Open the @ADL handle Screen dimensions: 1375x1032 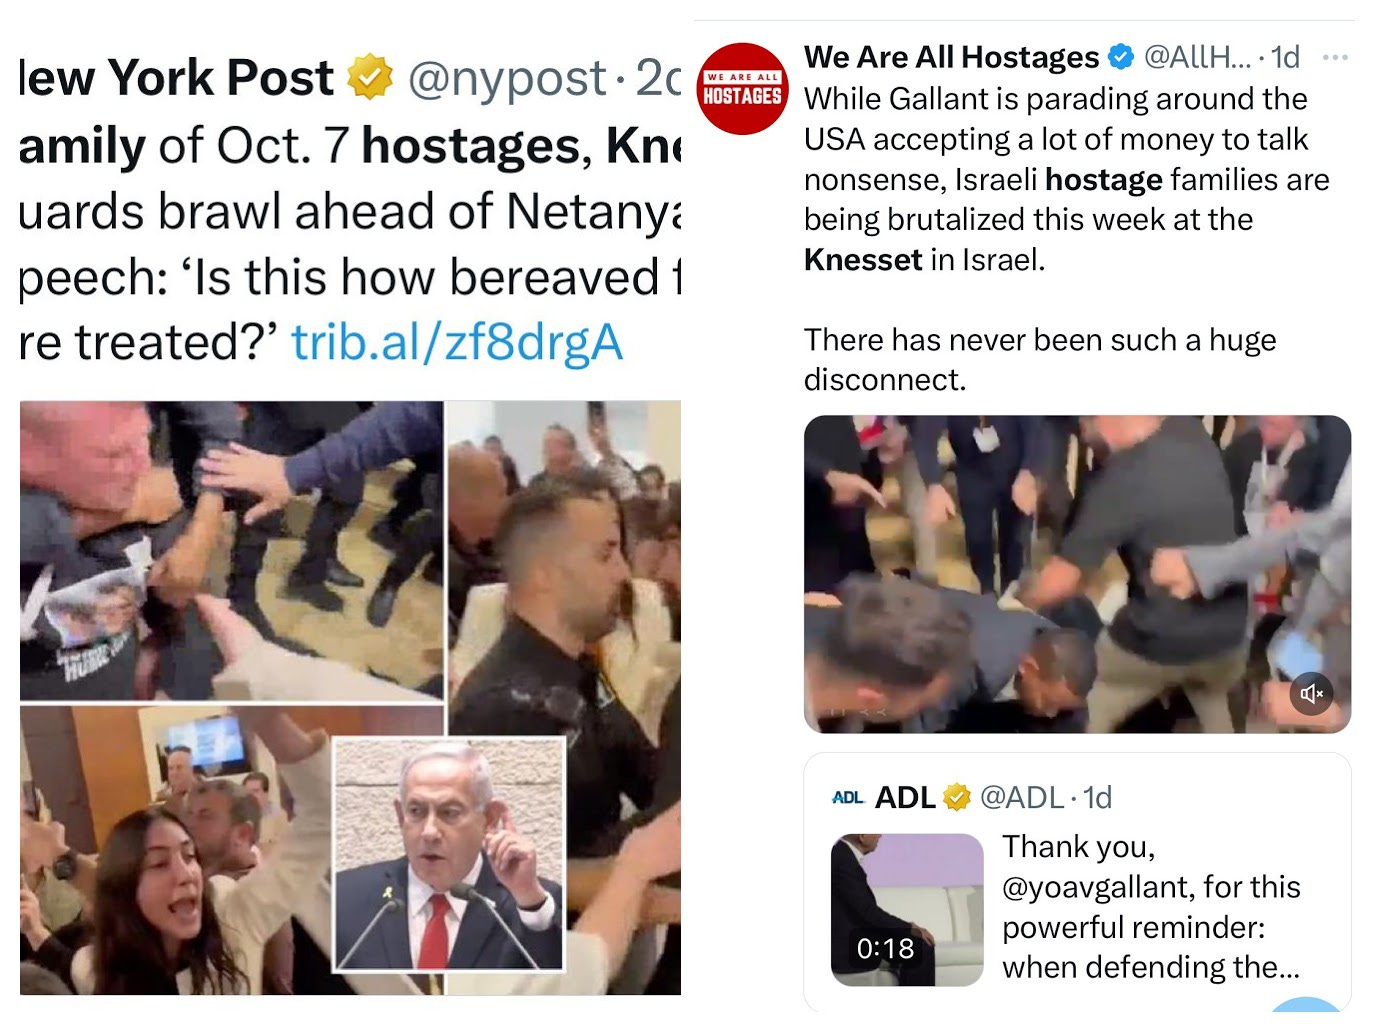1022,797
